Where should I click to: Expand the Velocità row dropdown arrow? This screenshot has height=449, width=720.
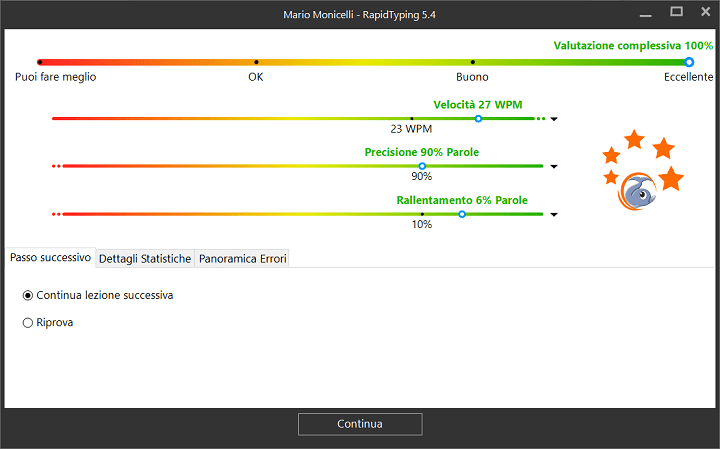(554, 119)
